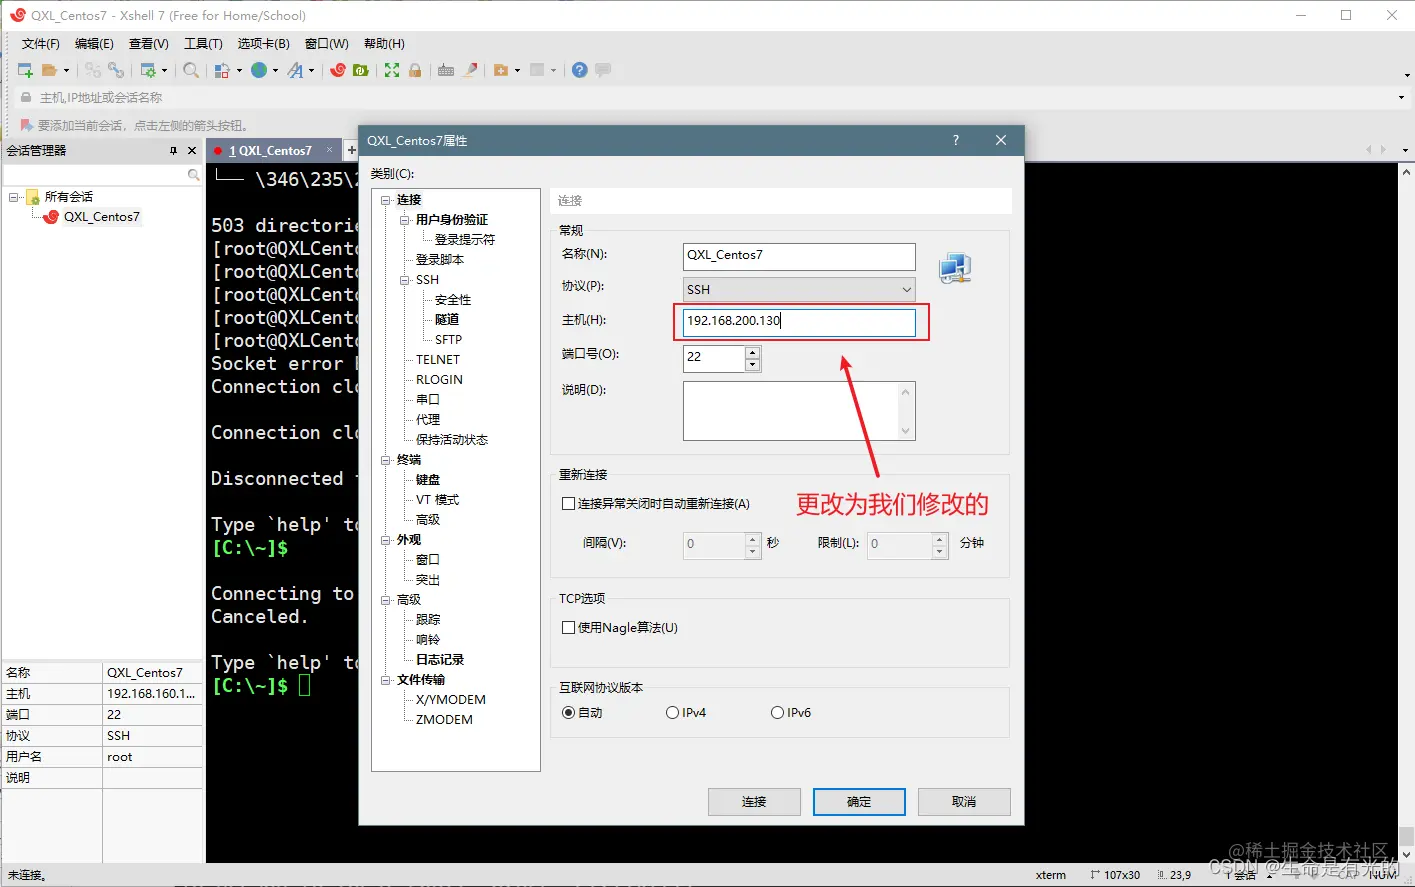Click the 主机 host address input field
Screen dimensions: 1415x887
pos(798,322)
